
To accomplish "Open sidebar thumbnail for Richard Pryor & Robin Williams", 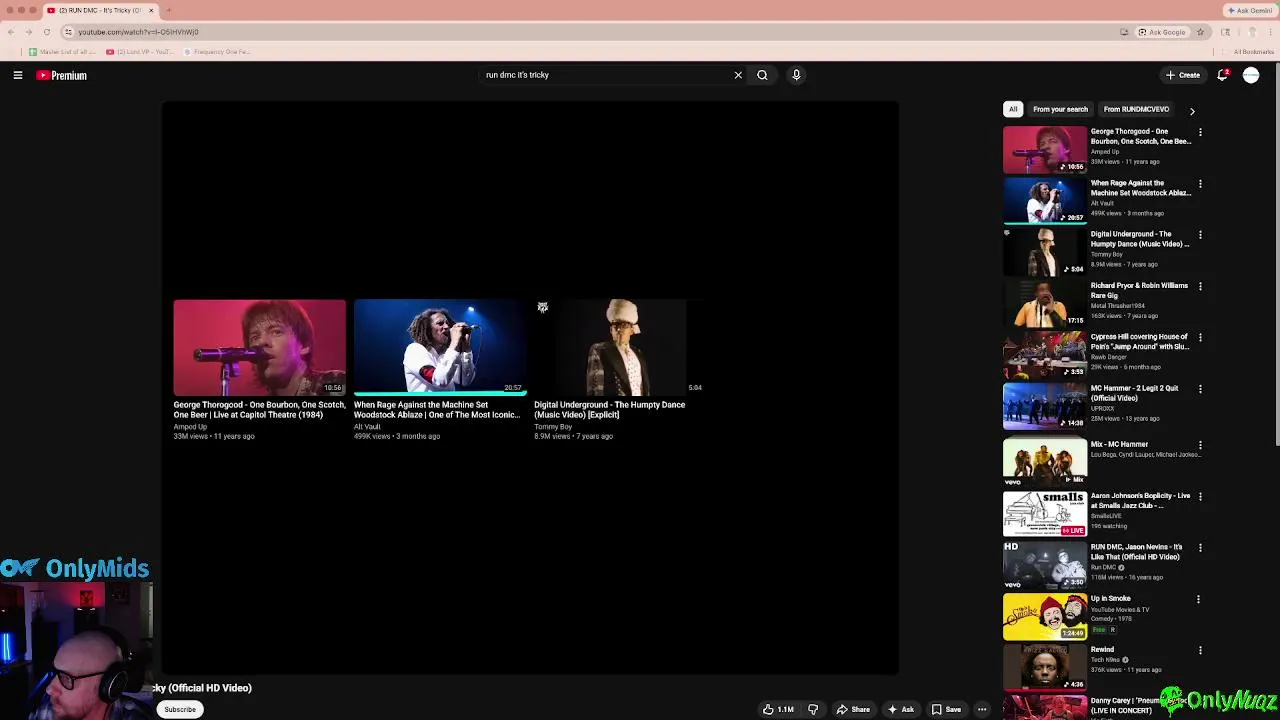I will 1045,303.
